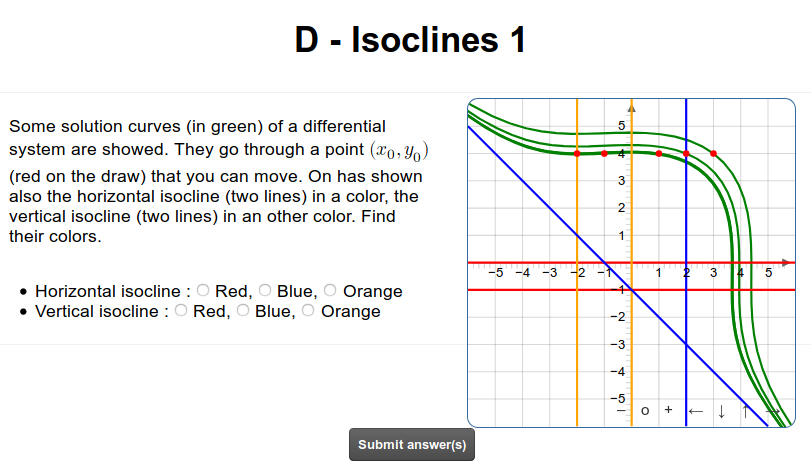Viewport: 811px width, 472px height.
Task: Click the rightmost red point on the curve
Action: point(713,153)
